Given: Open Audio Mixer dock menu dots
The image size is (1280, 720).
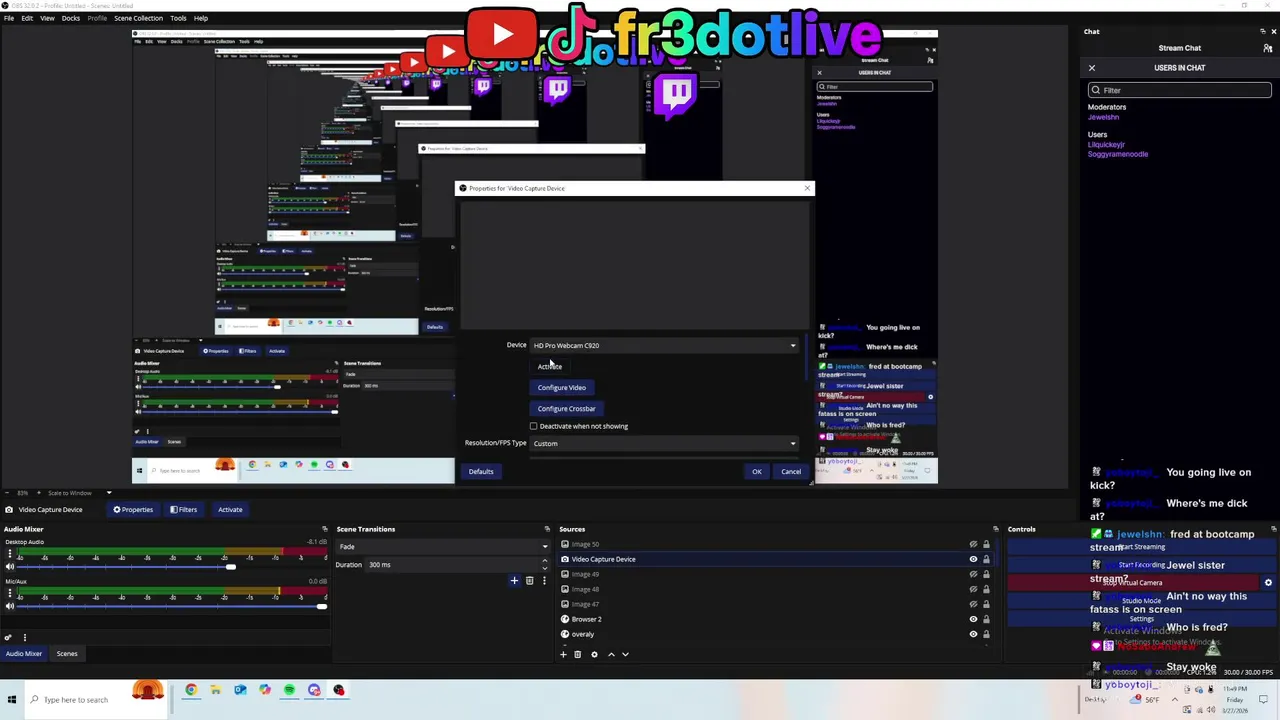Looking at the screenshot, I should pos(25,637).
